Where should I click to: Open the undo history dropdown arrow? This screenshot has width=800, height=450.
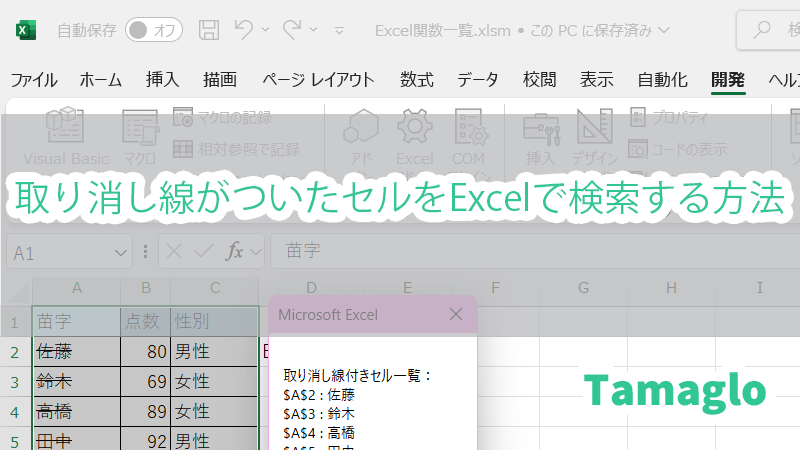click(266, 30)
